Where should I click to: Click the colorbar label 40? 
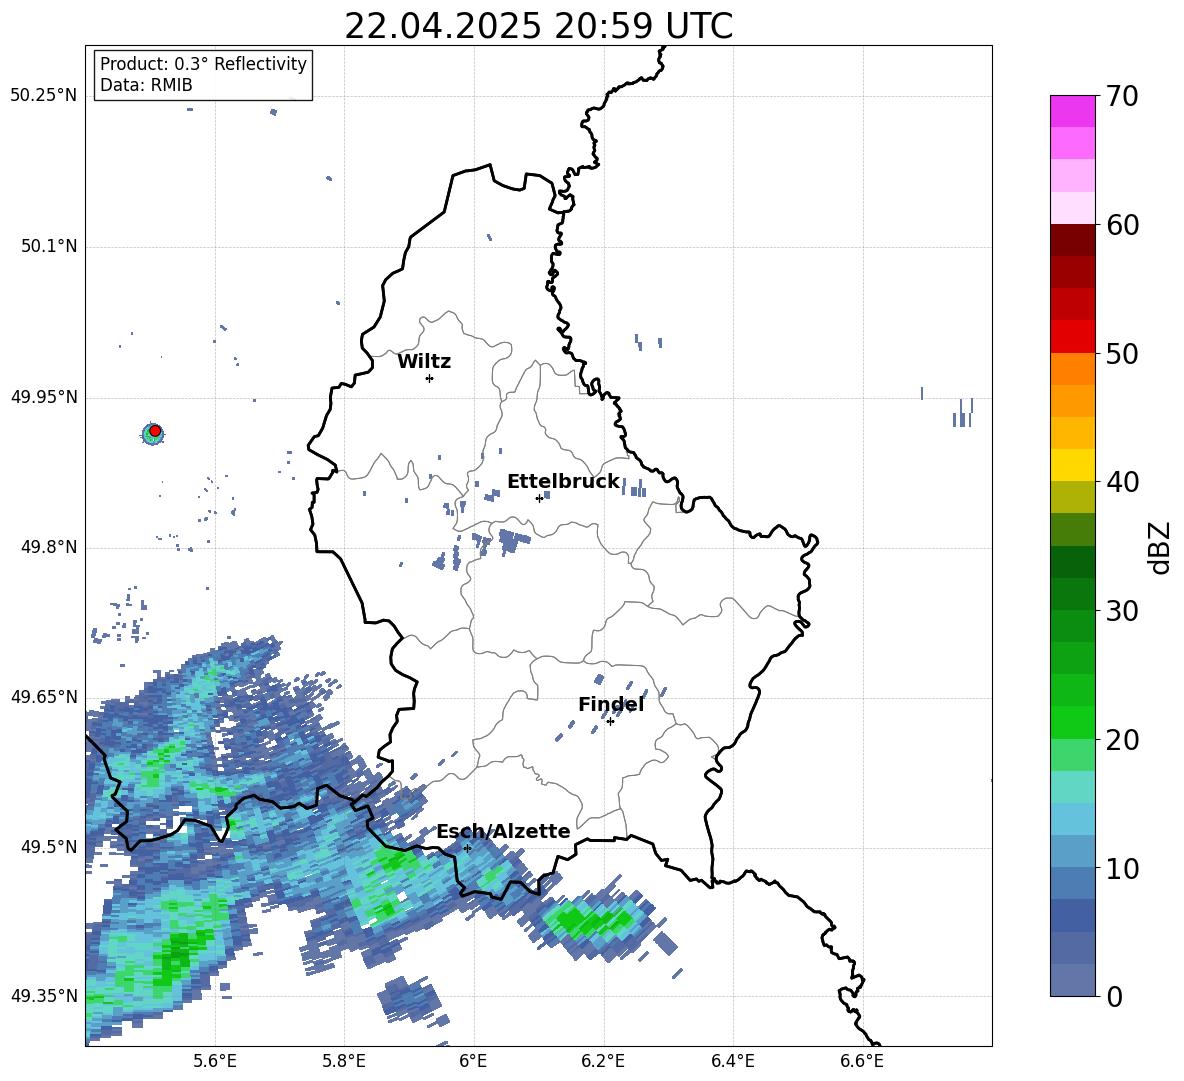[1122, 482]
